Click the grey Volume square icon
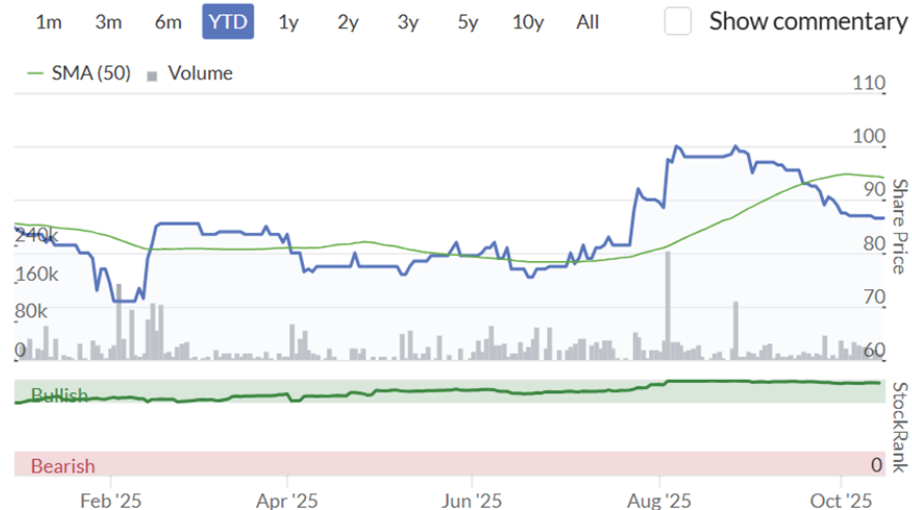The width and height of the screenshot is (912, 510). (153, 74)
